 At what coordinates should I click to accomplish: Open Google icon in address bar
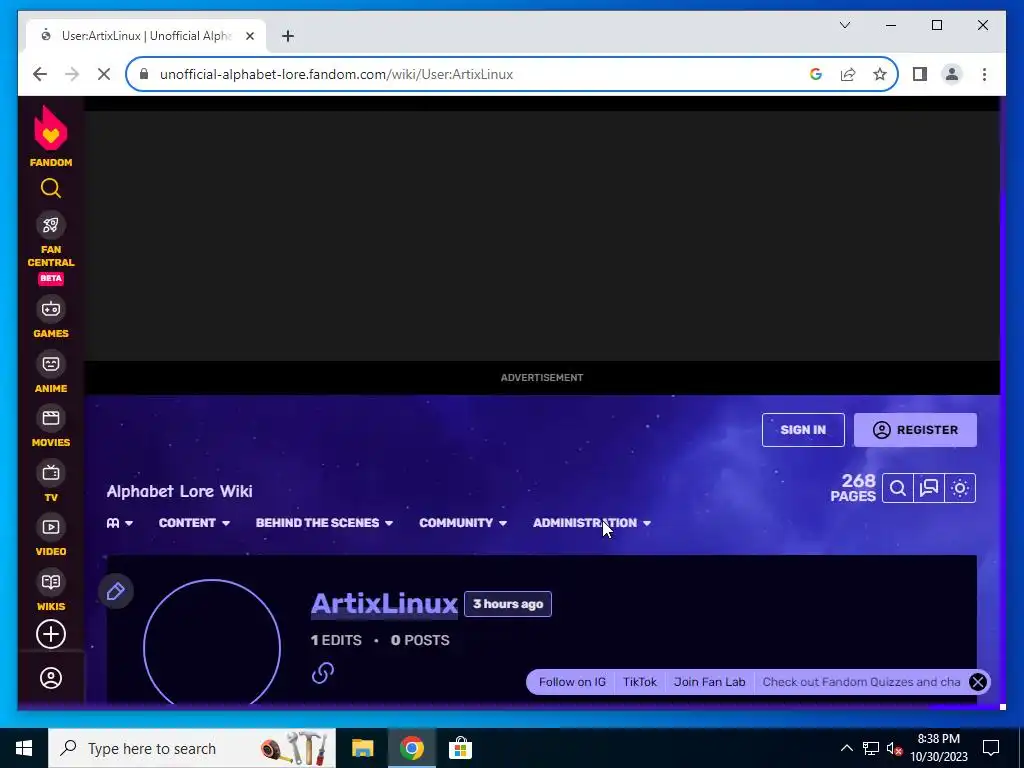[x=816, y=74]
